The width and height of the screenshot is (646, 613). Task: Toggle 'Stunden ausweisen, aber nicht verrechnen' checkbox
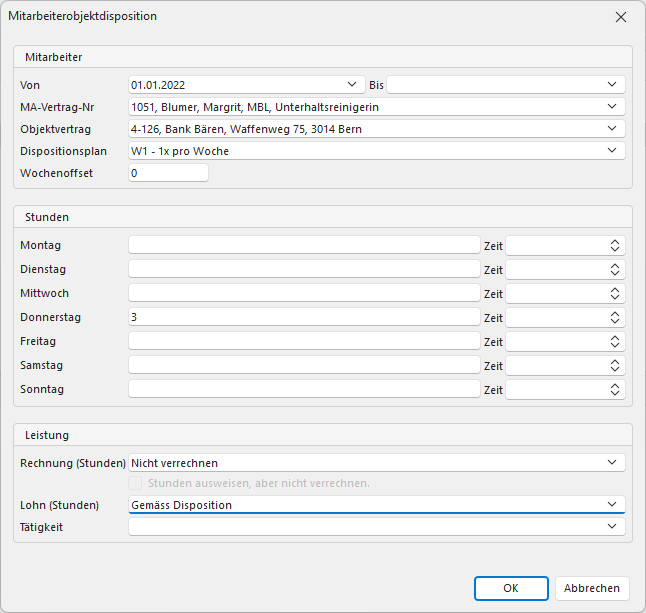tap(137, 484)
